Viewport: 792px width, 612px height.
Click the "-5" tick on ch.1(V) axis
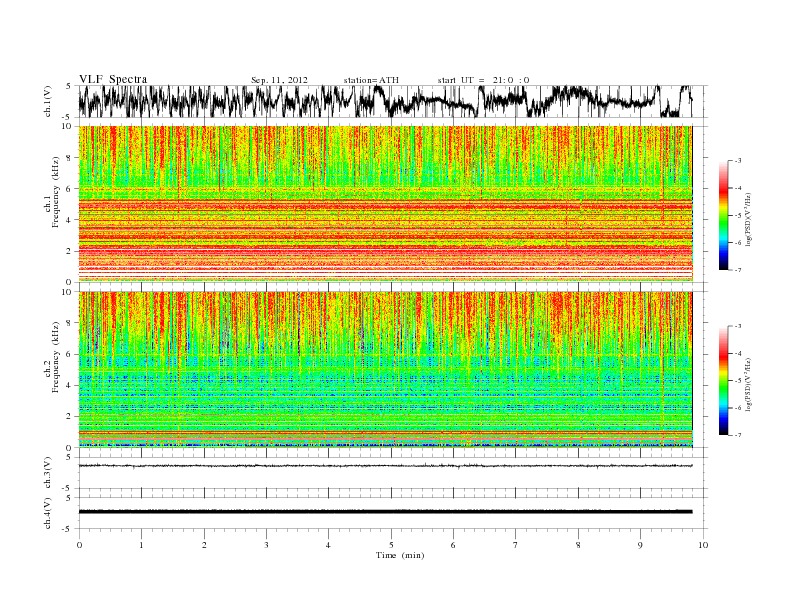(x=67, y=117)
